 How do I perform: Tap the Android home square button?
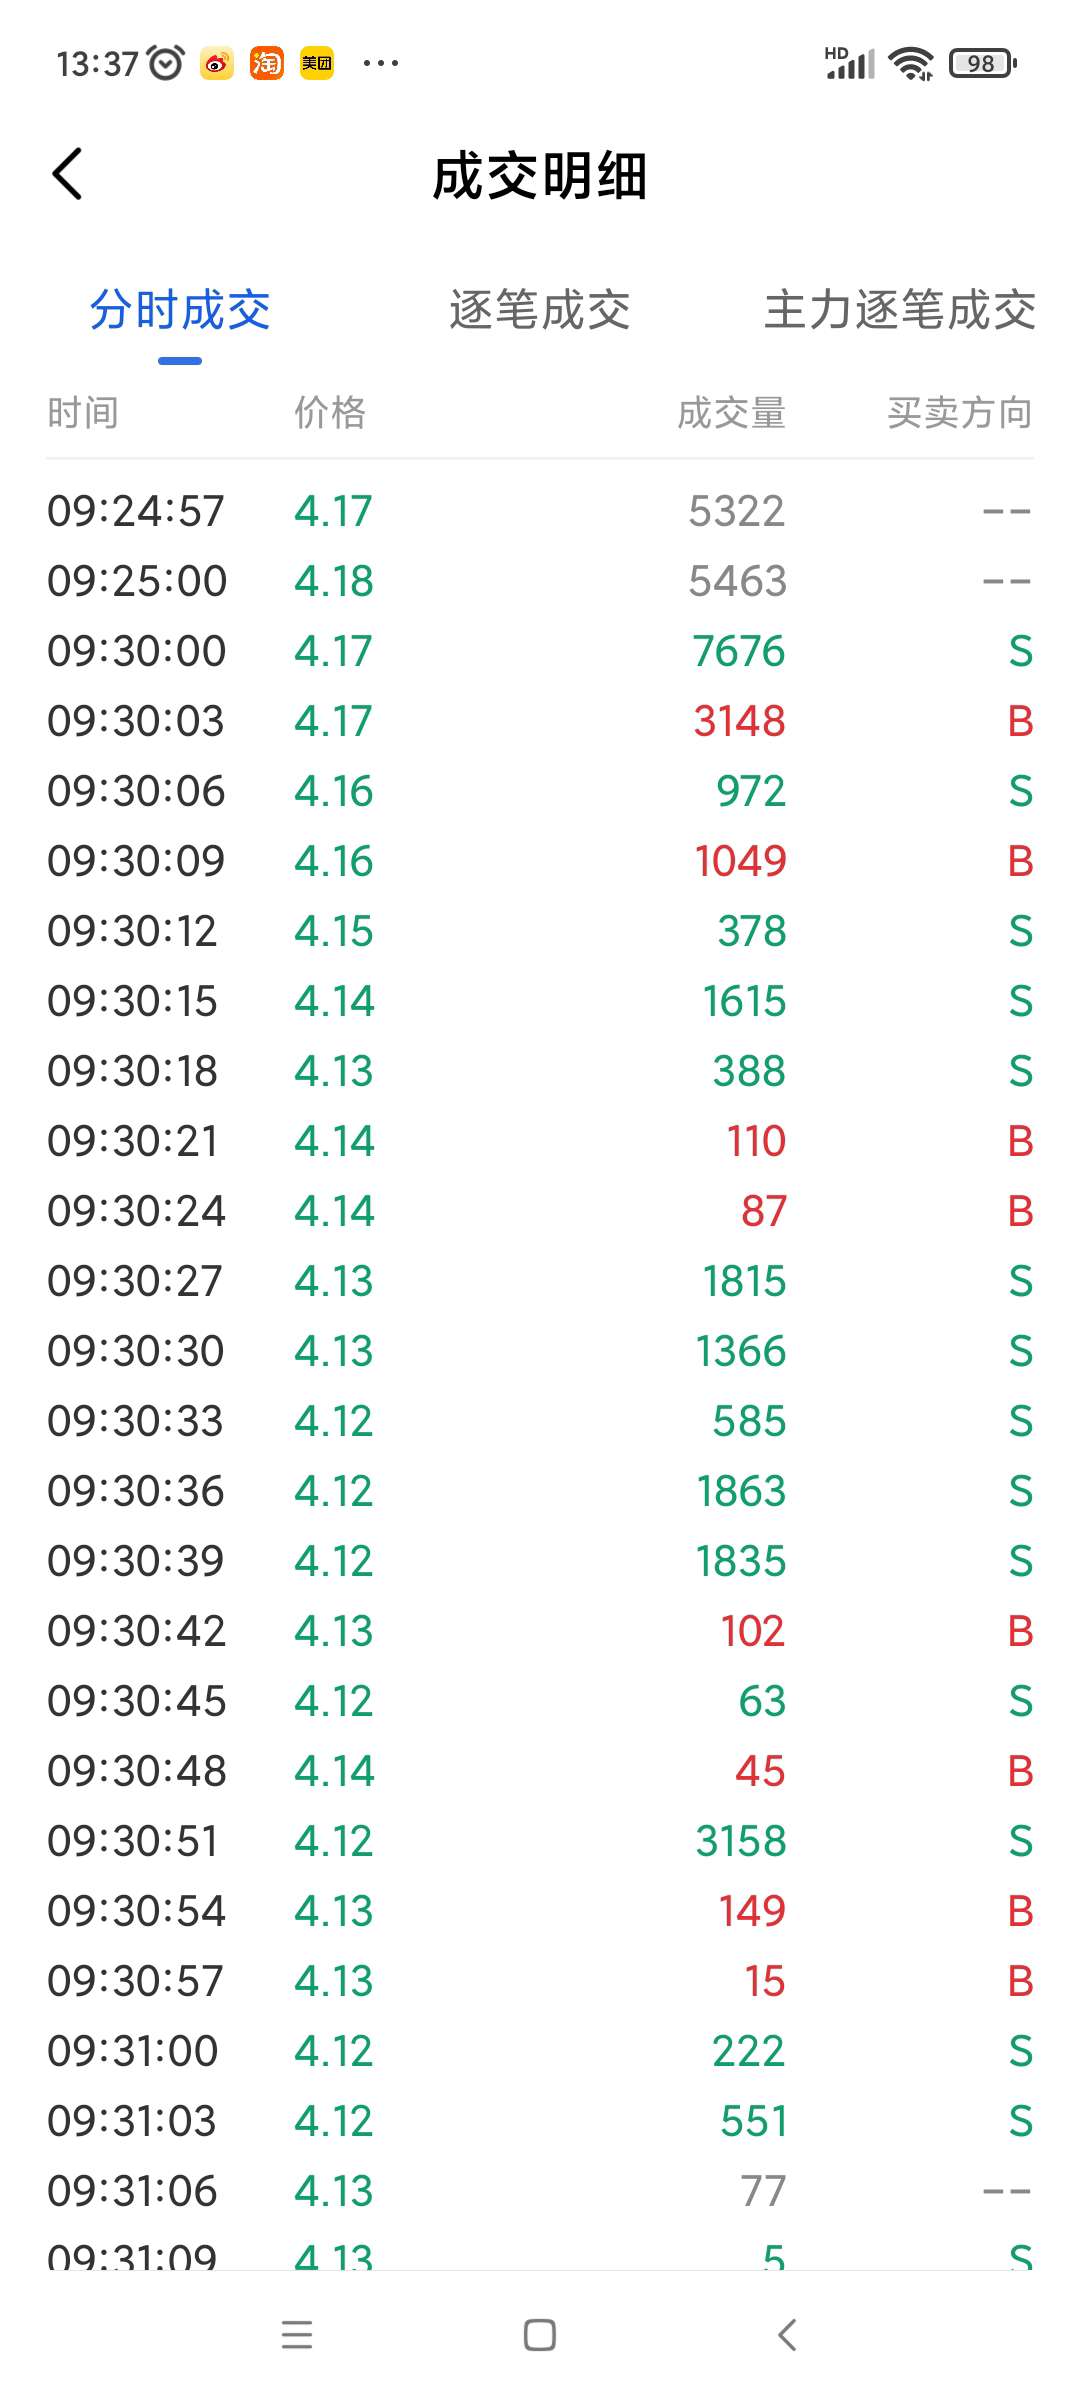coord(540,2335)
